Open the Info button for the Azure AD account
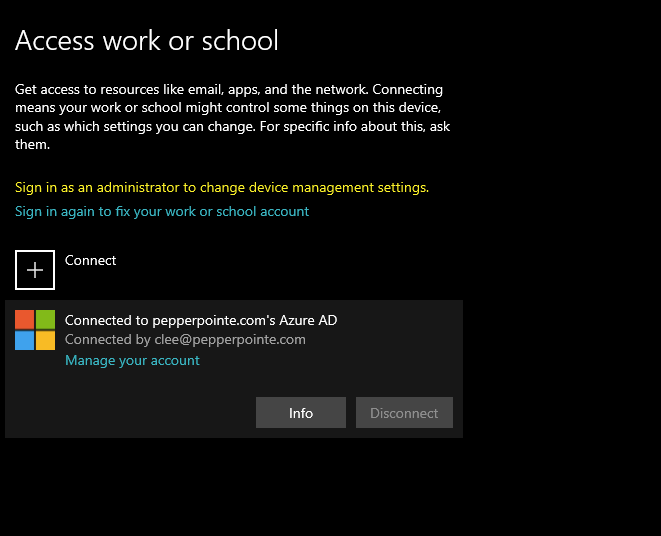The height and width of the screenshot is (536, 661). tap(301, 412)
